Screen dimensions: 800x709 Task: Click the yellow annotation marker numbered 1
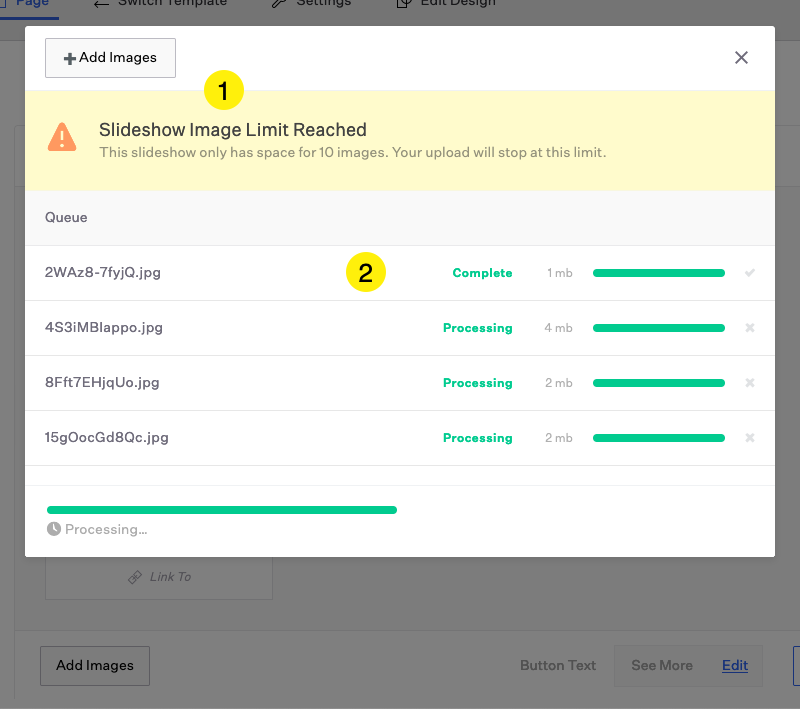coord(224,91)
